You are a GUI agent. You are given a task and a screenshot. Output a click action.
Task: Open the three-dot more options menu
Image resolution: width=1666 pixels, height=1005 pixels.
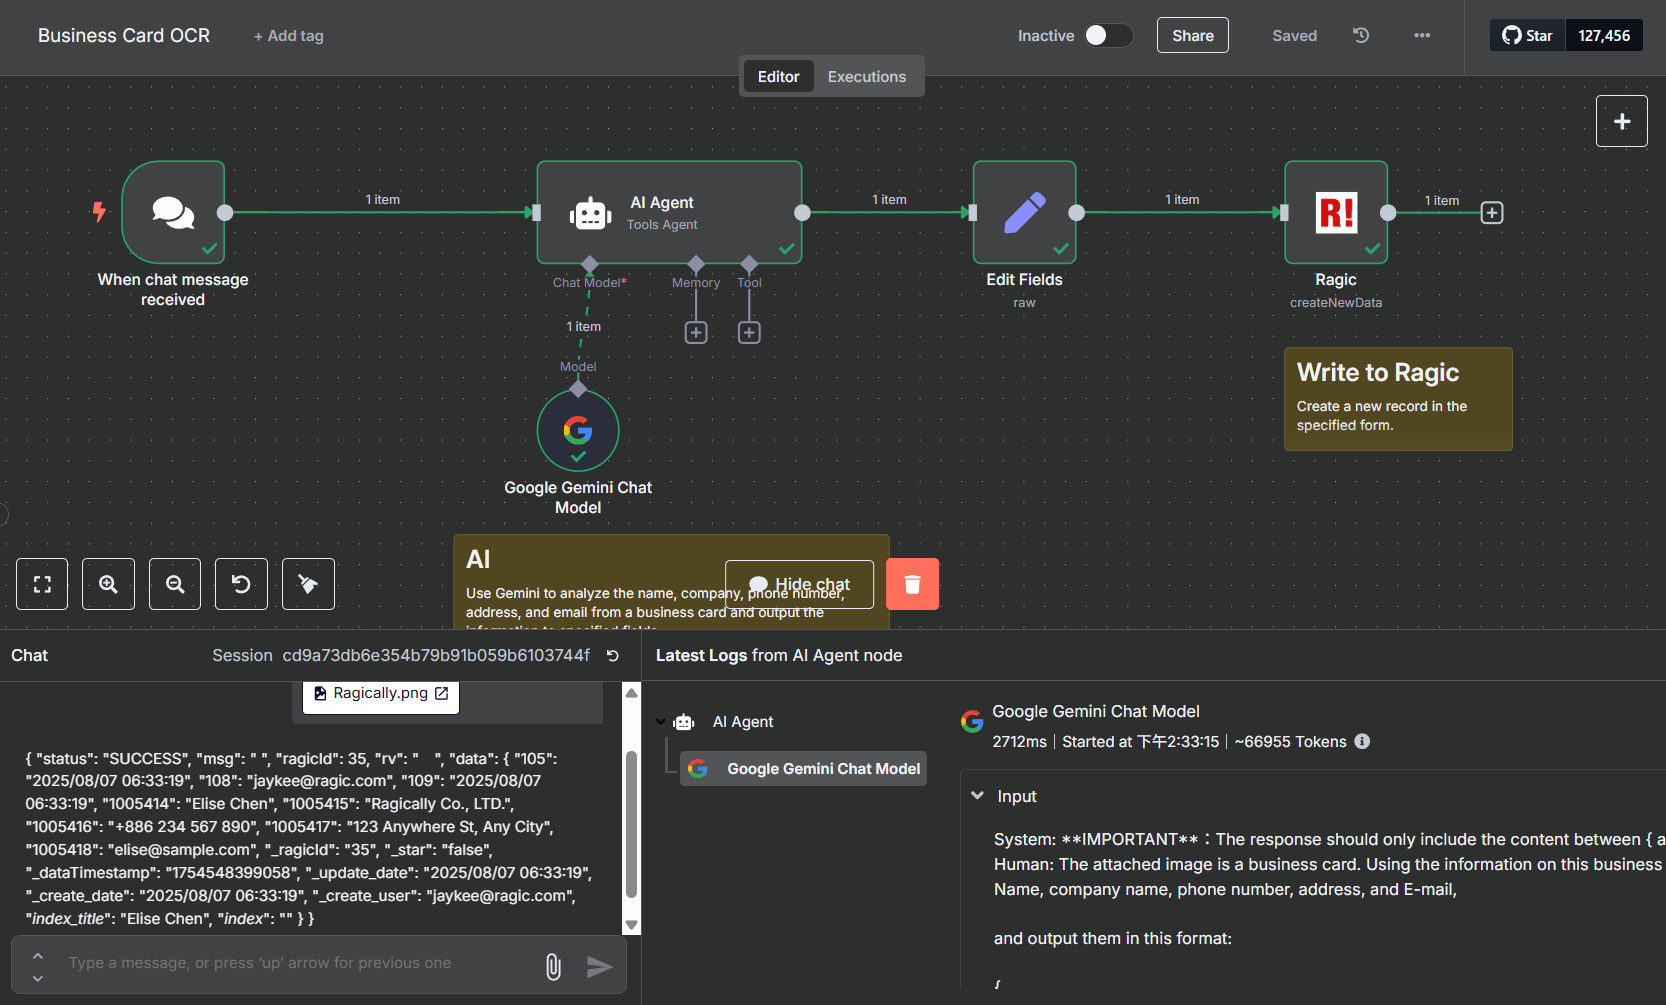click(x=1422, y=35)
